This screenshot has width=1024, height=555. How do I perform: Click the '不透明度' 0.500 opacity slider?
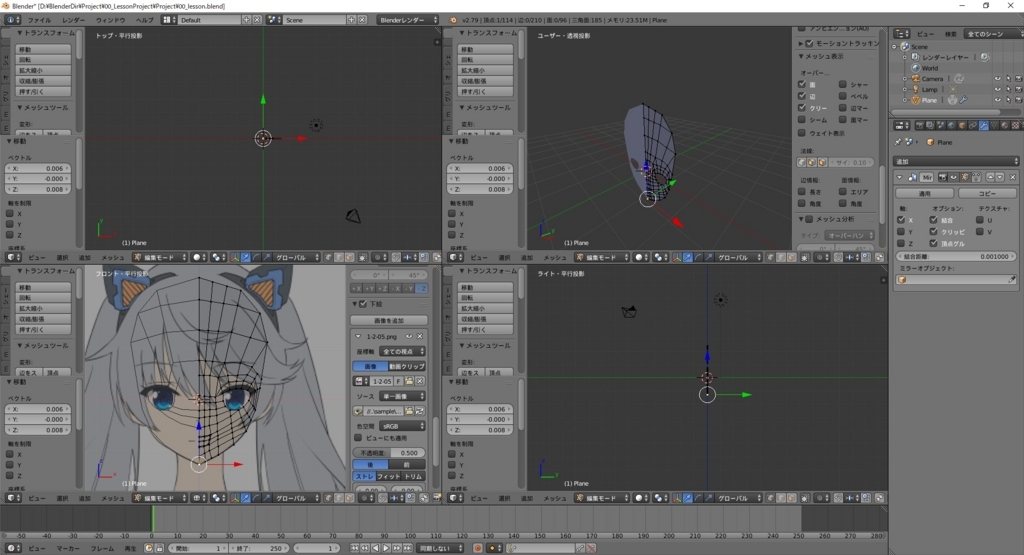[389, 452]
